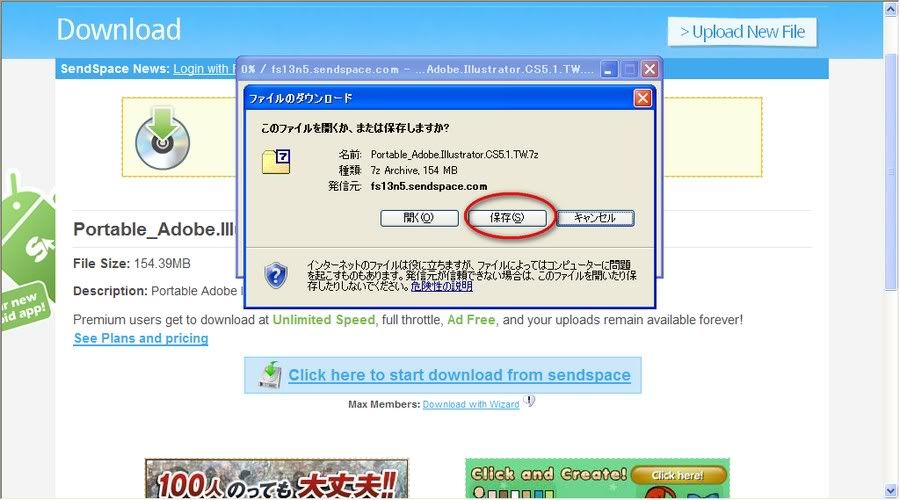Click the download disc icon
Screen dimensions: 900x500
[162, 138]
